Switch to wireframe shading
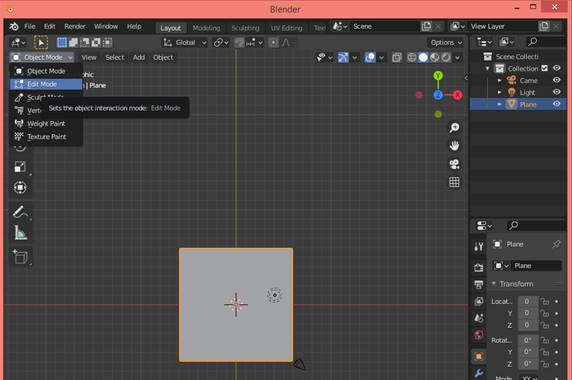572x380 pixels. pyautogui.click(x=412, y=58)
